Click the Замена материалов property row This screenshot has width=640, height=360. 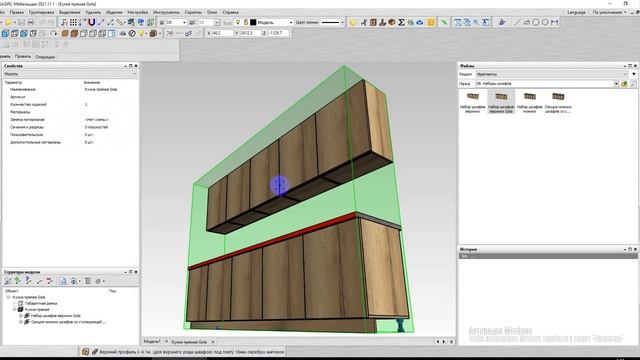[70, 120]
